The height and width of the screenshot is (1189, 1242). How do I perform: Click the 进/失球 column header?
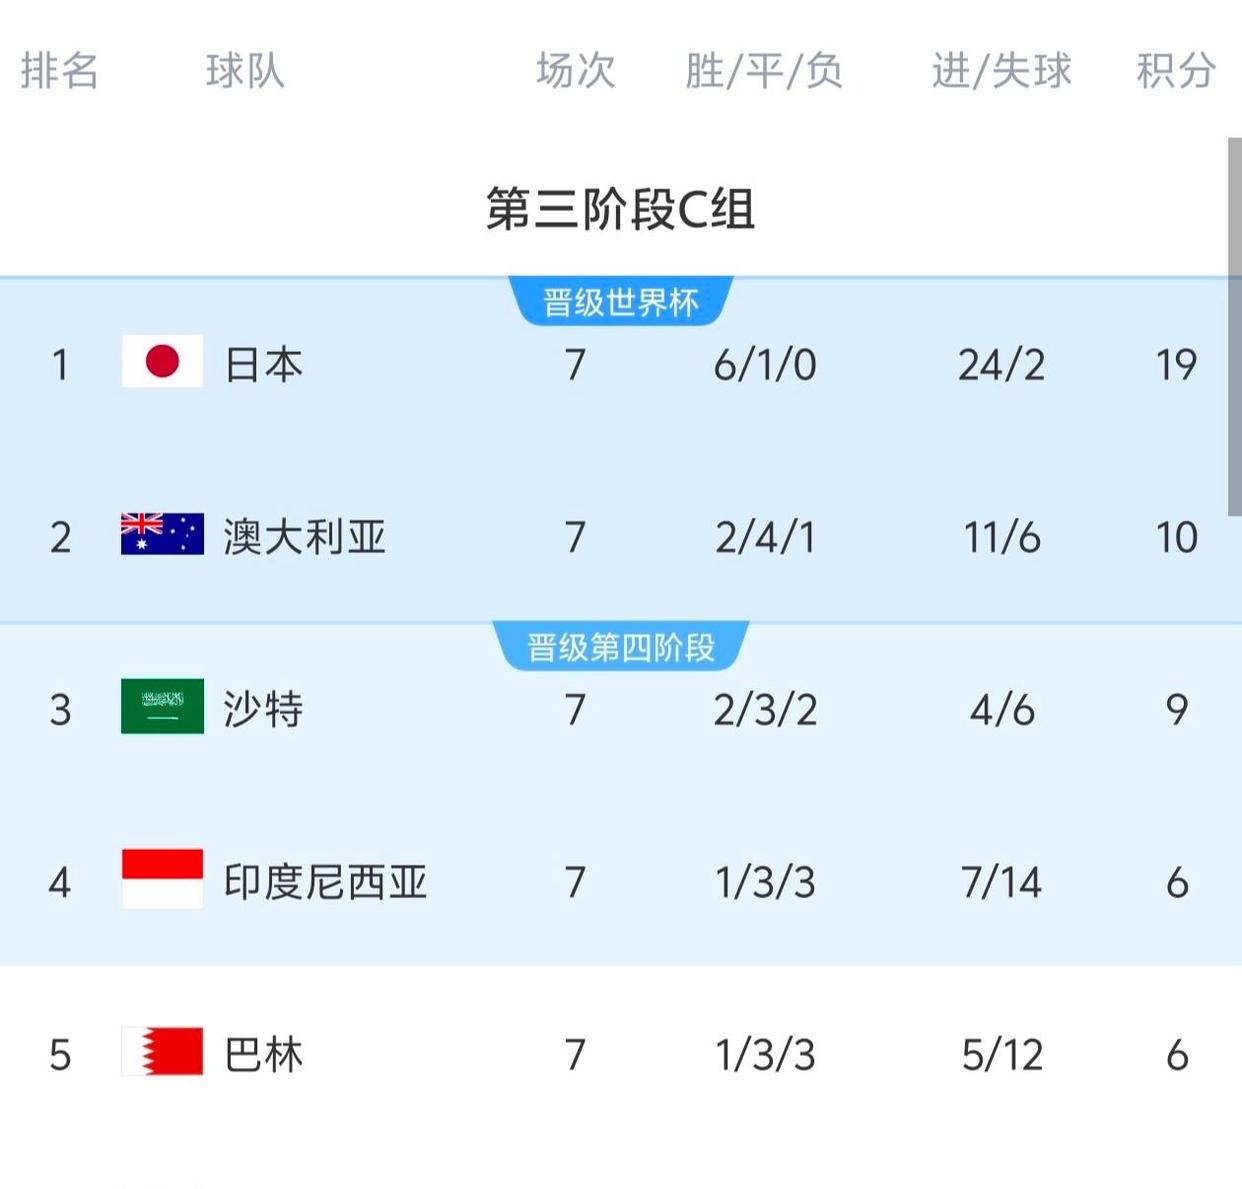1001,71
